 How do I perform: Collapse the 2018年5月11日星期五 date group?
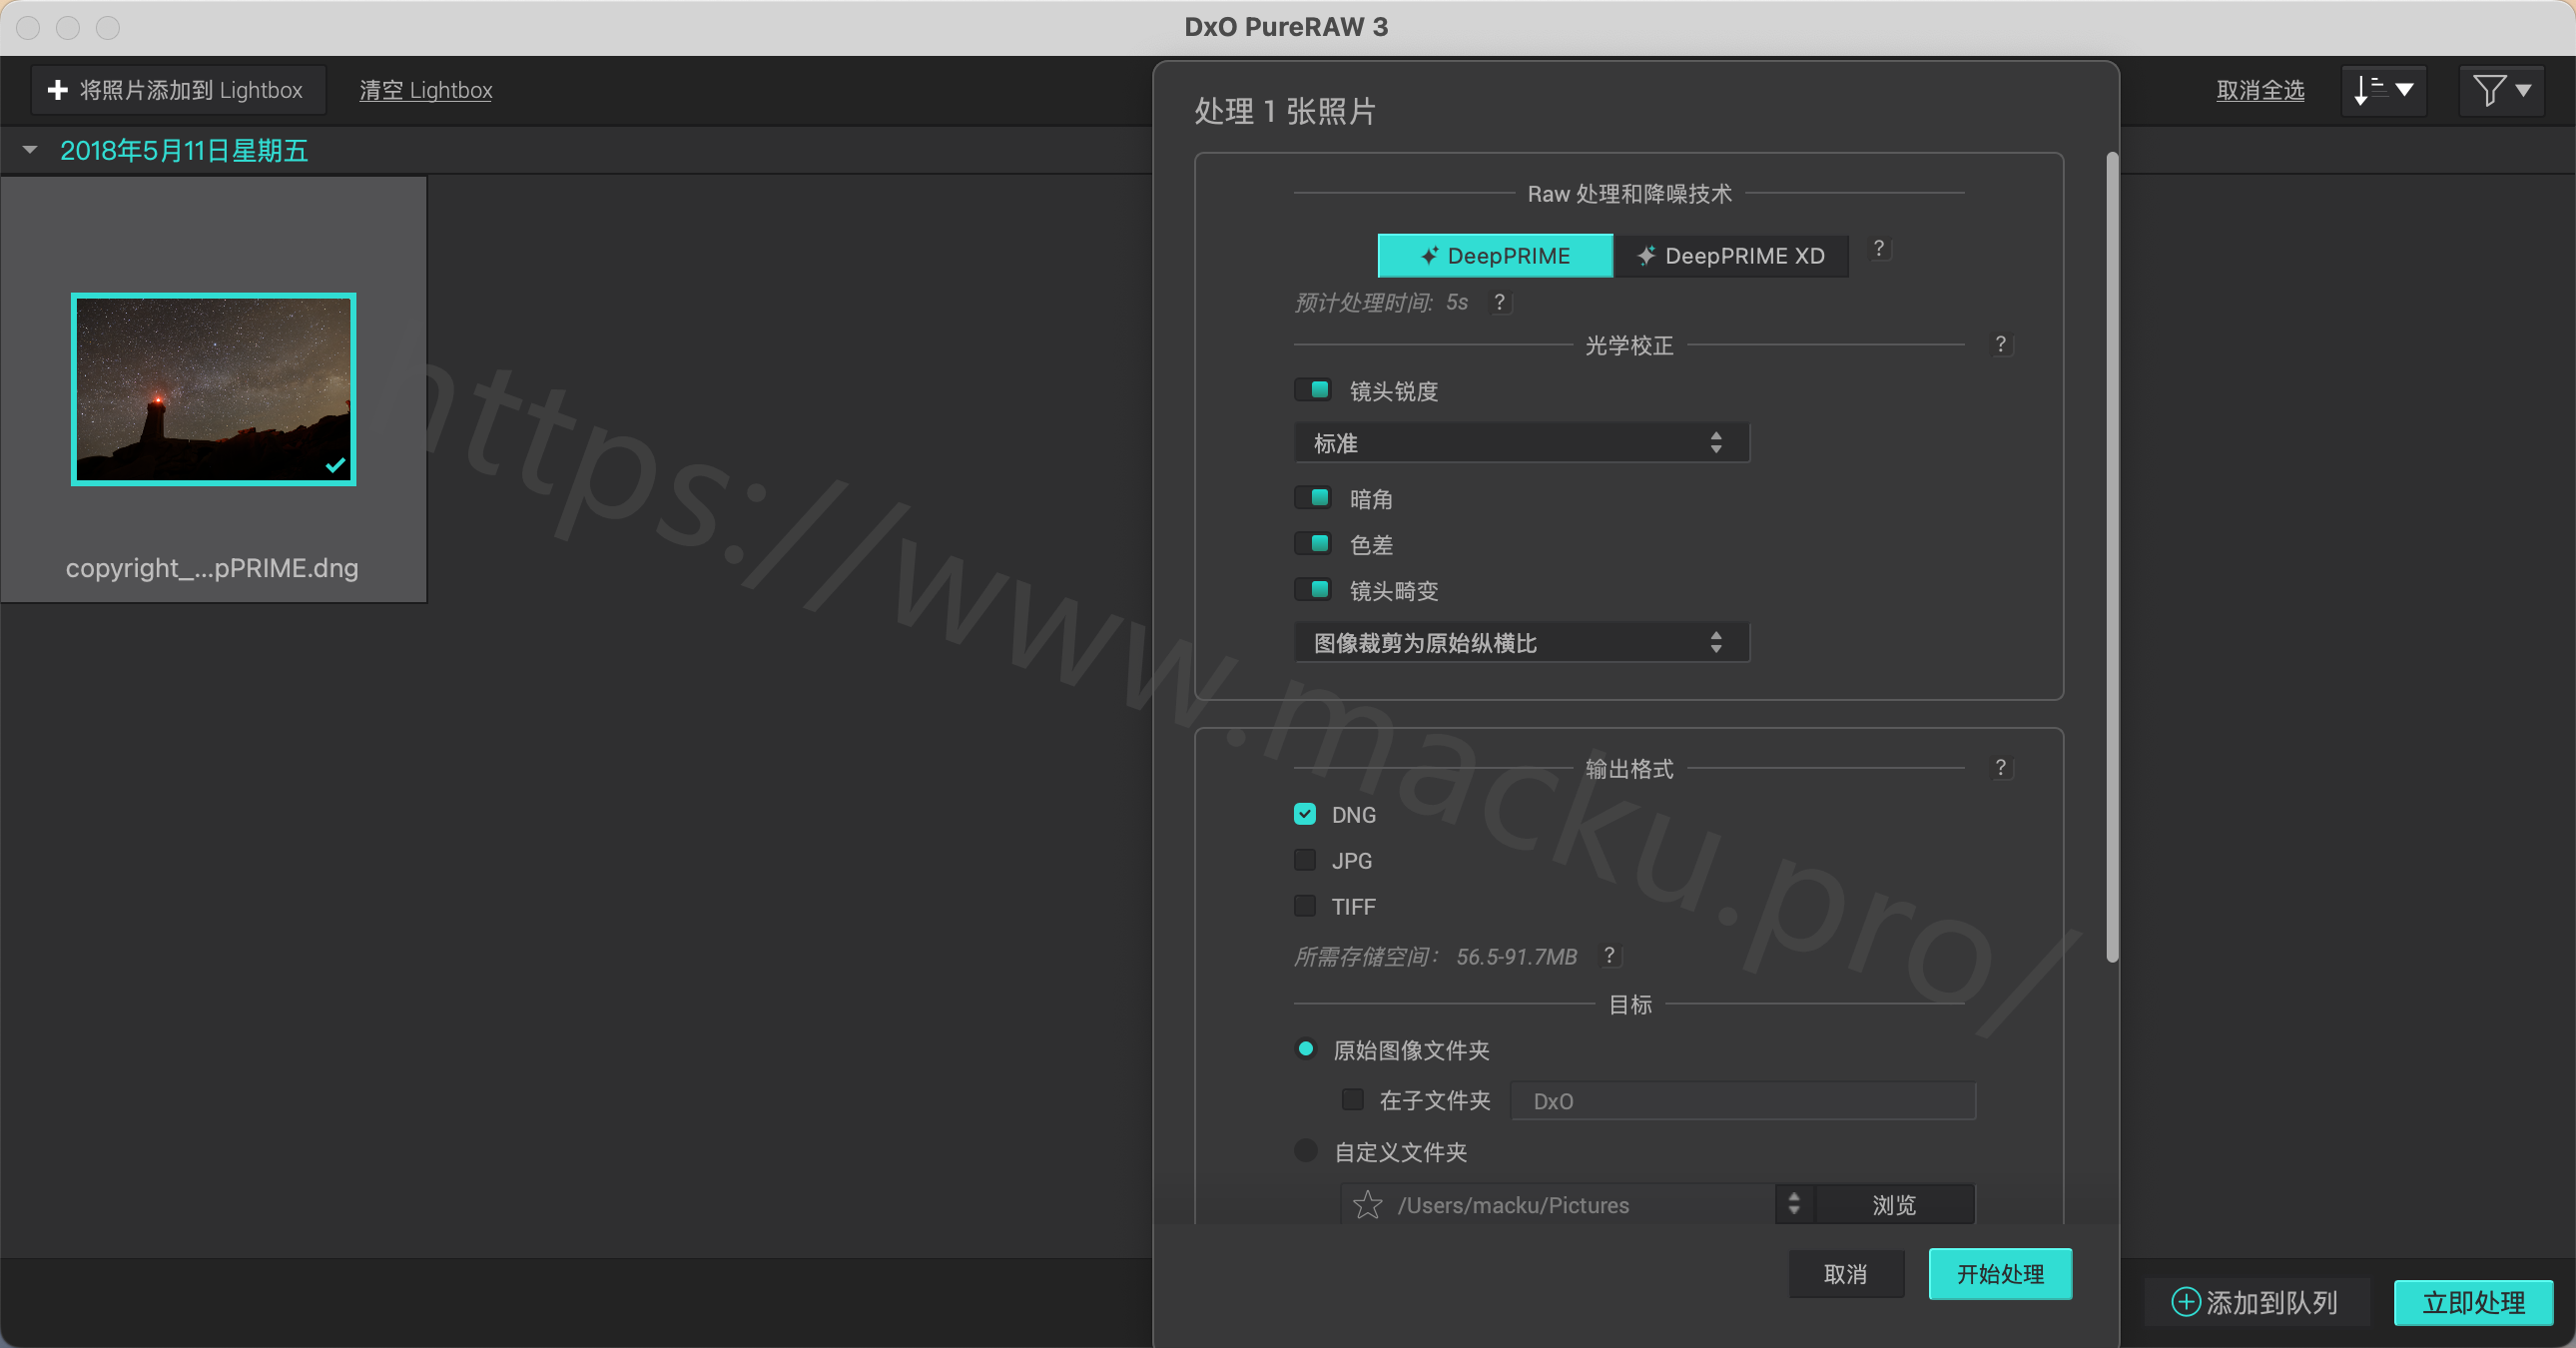(x=30, y=150)
